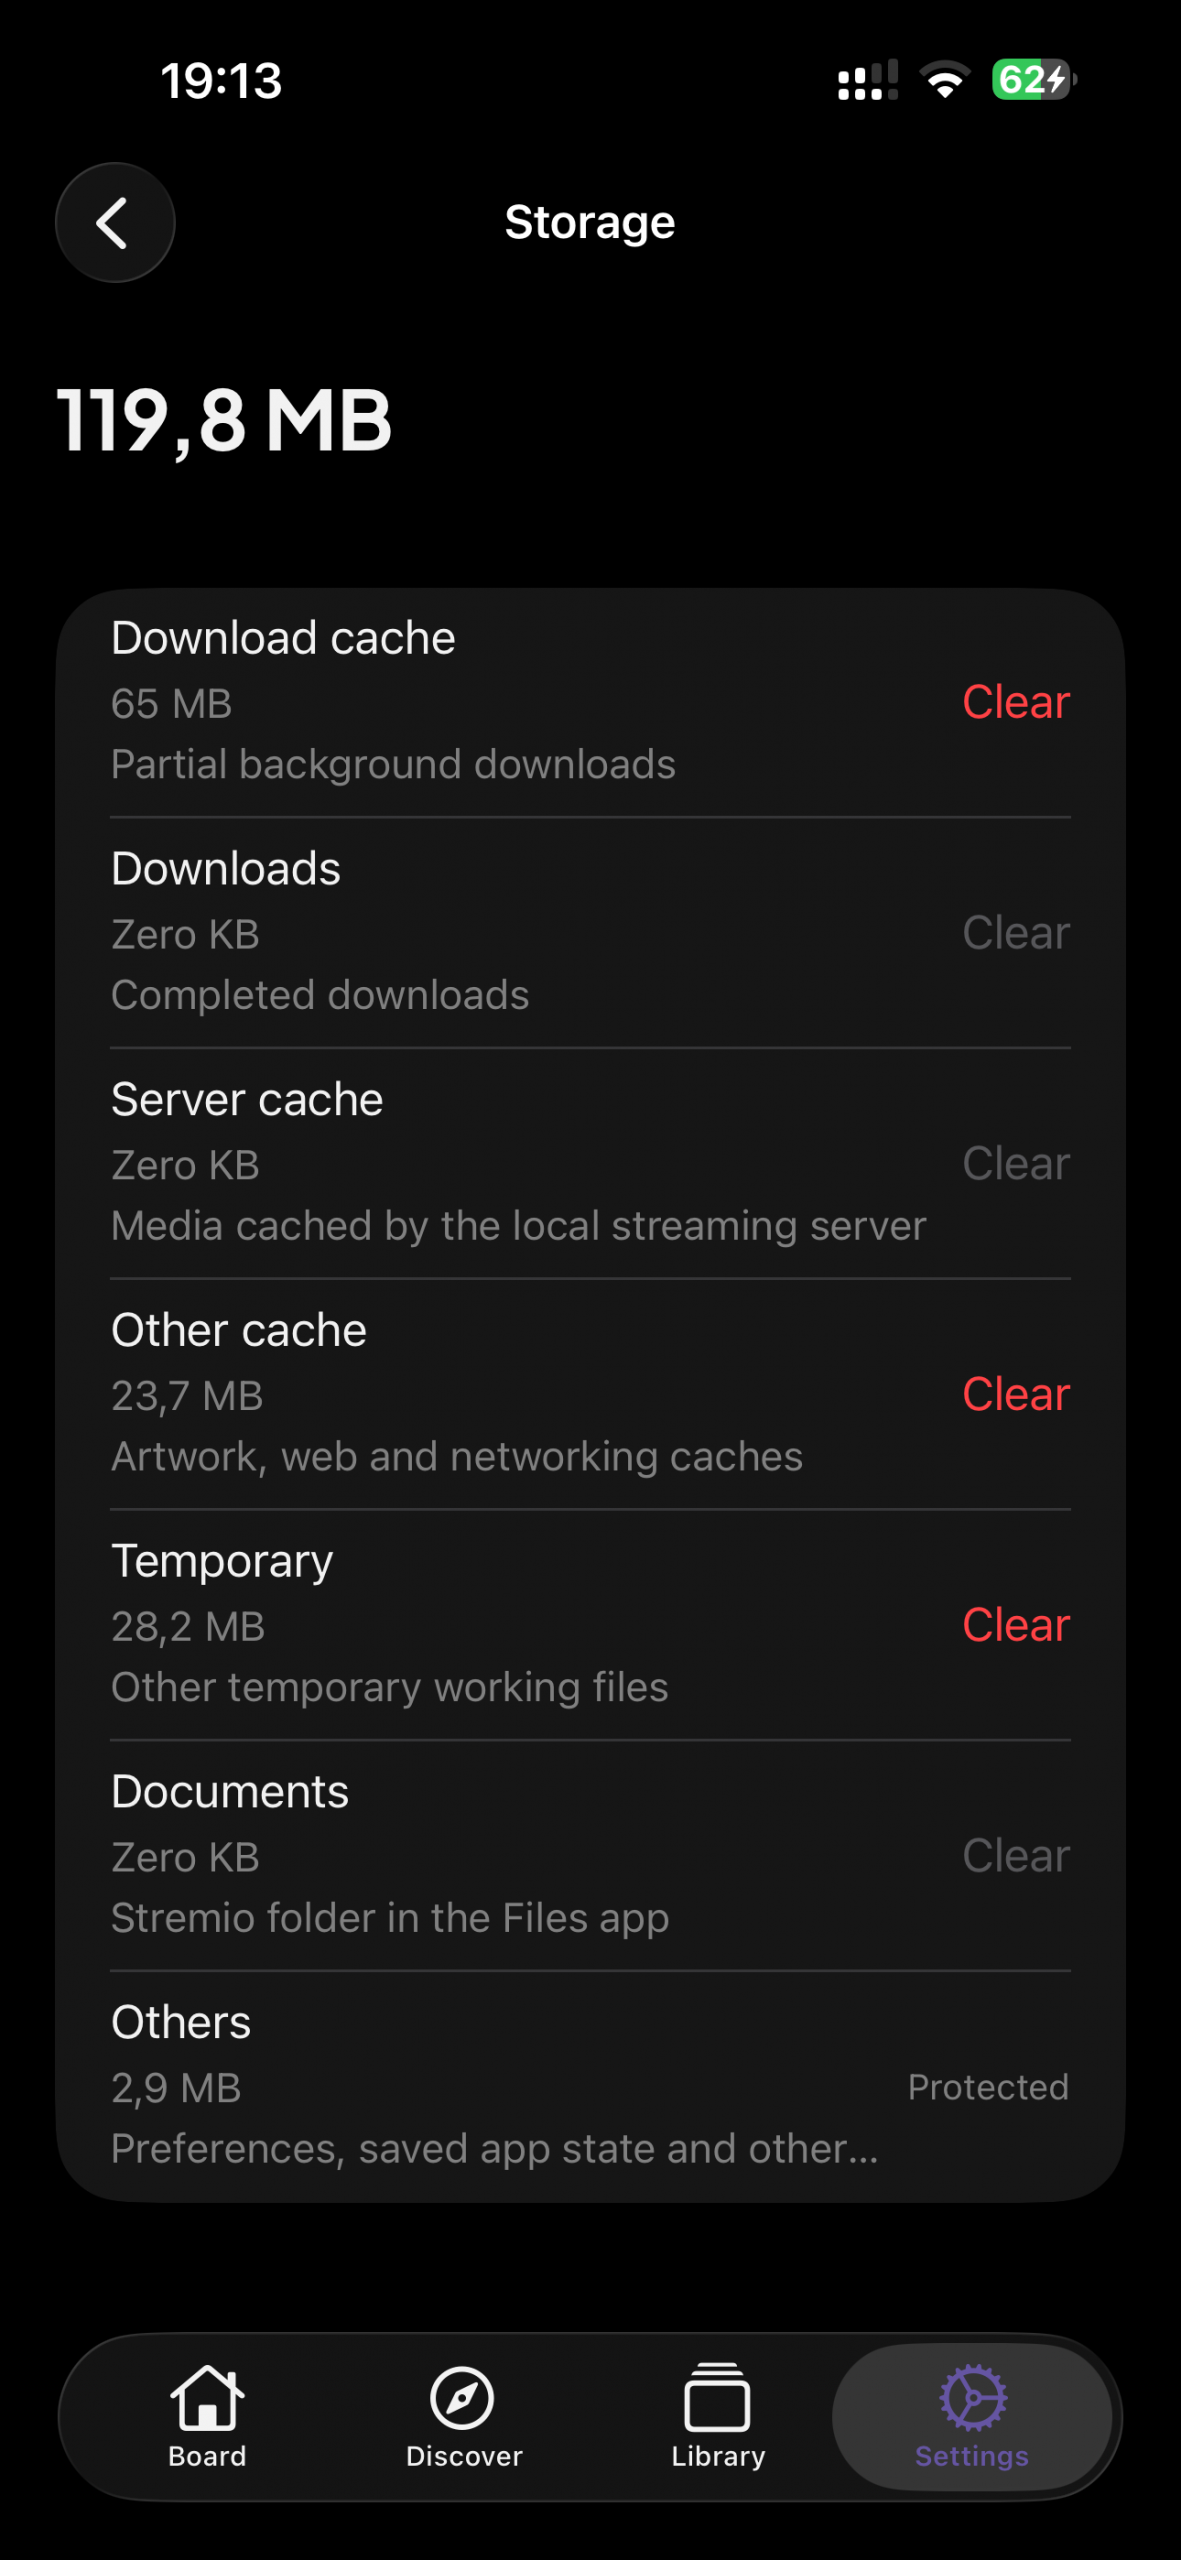Clear the 65 MB Download cache
This screenshot has width=1181, height=2560.
point(1016,702)
